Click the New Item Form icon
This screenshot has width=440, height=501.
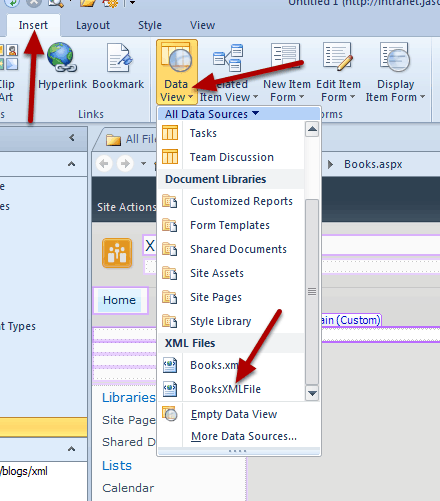click(x=286, y=57)
